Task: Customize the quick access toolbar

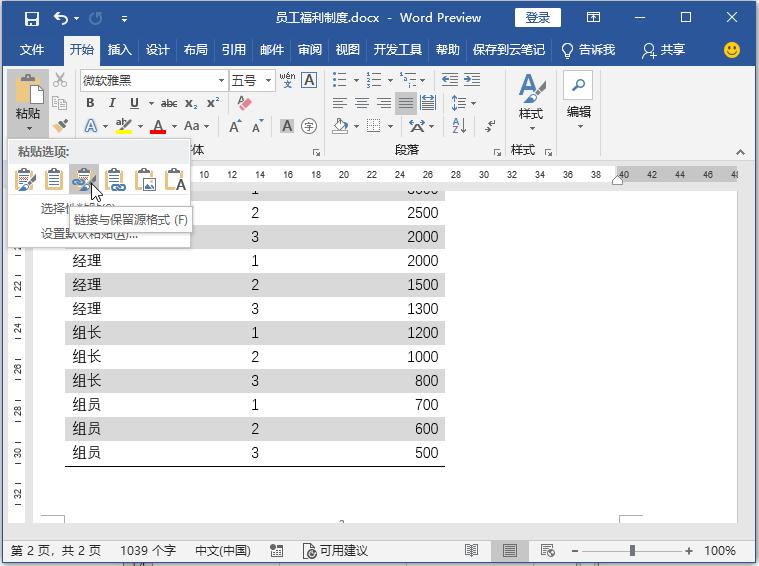Action: [x=124, y=19]
